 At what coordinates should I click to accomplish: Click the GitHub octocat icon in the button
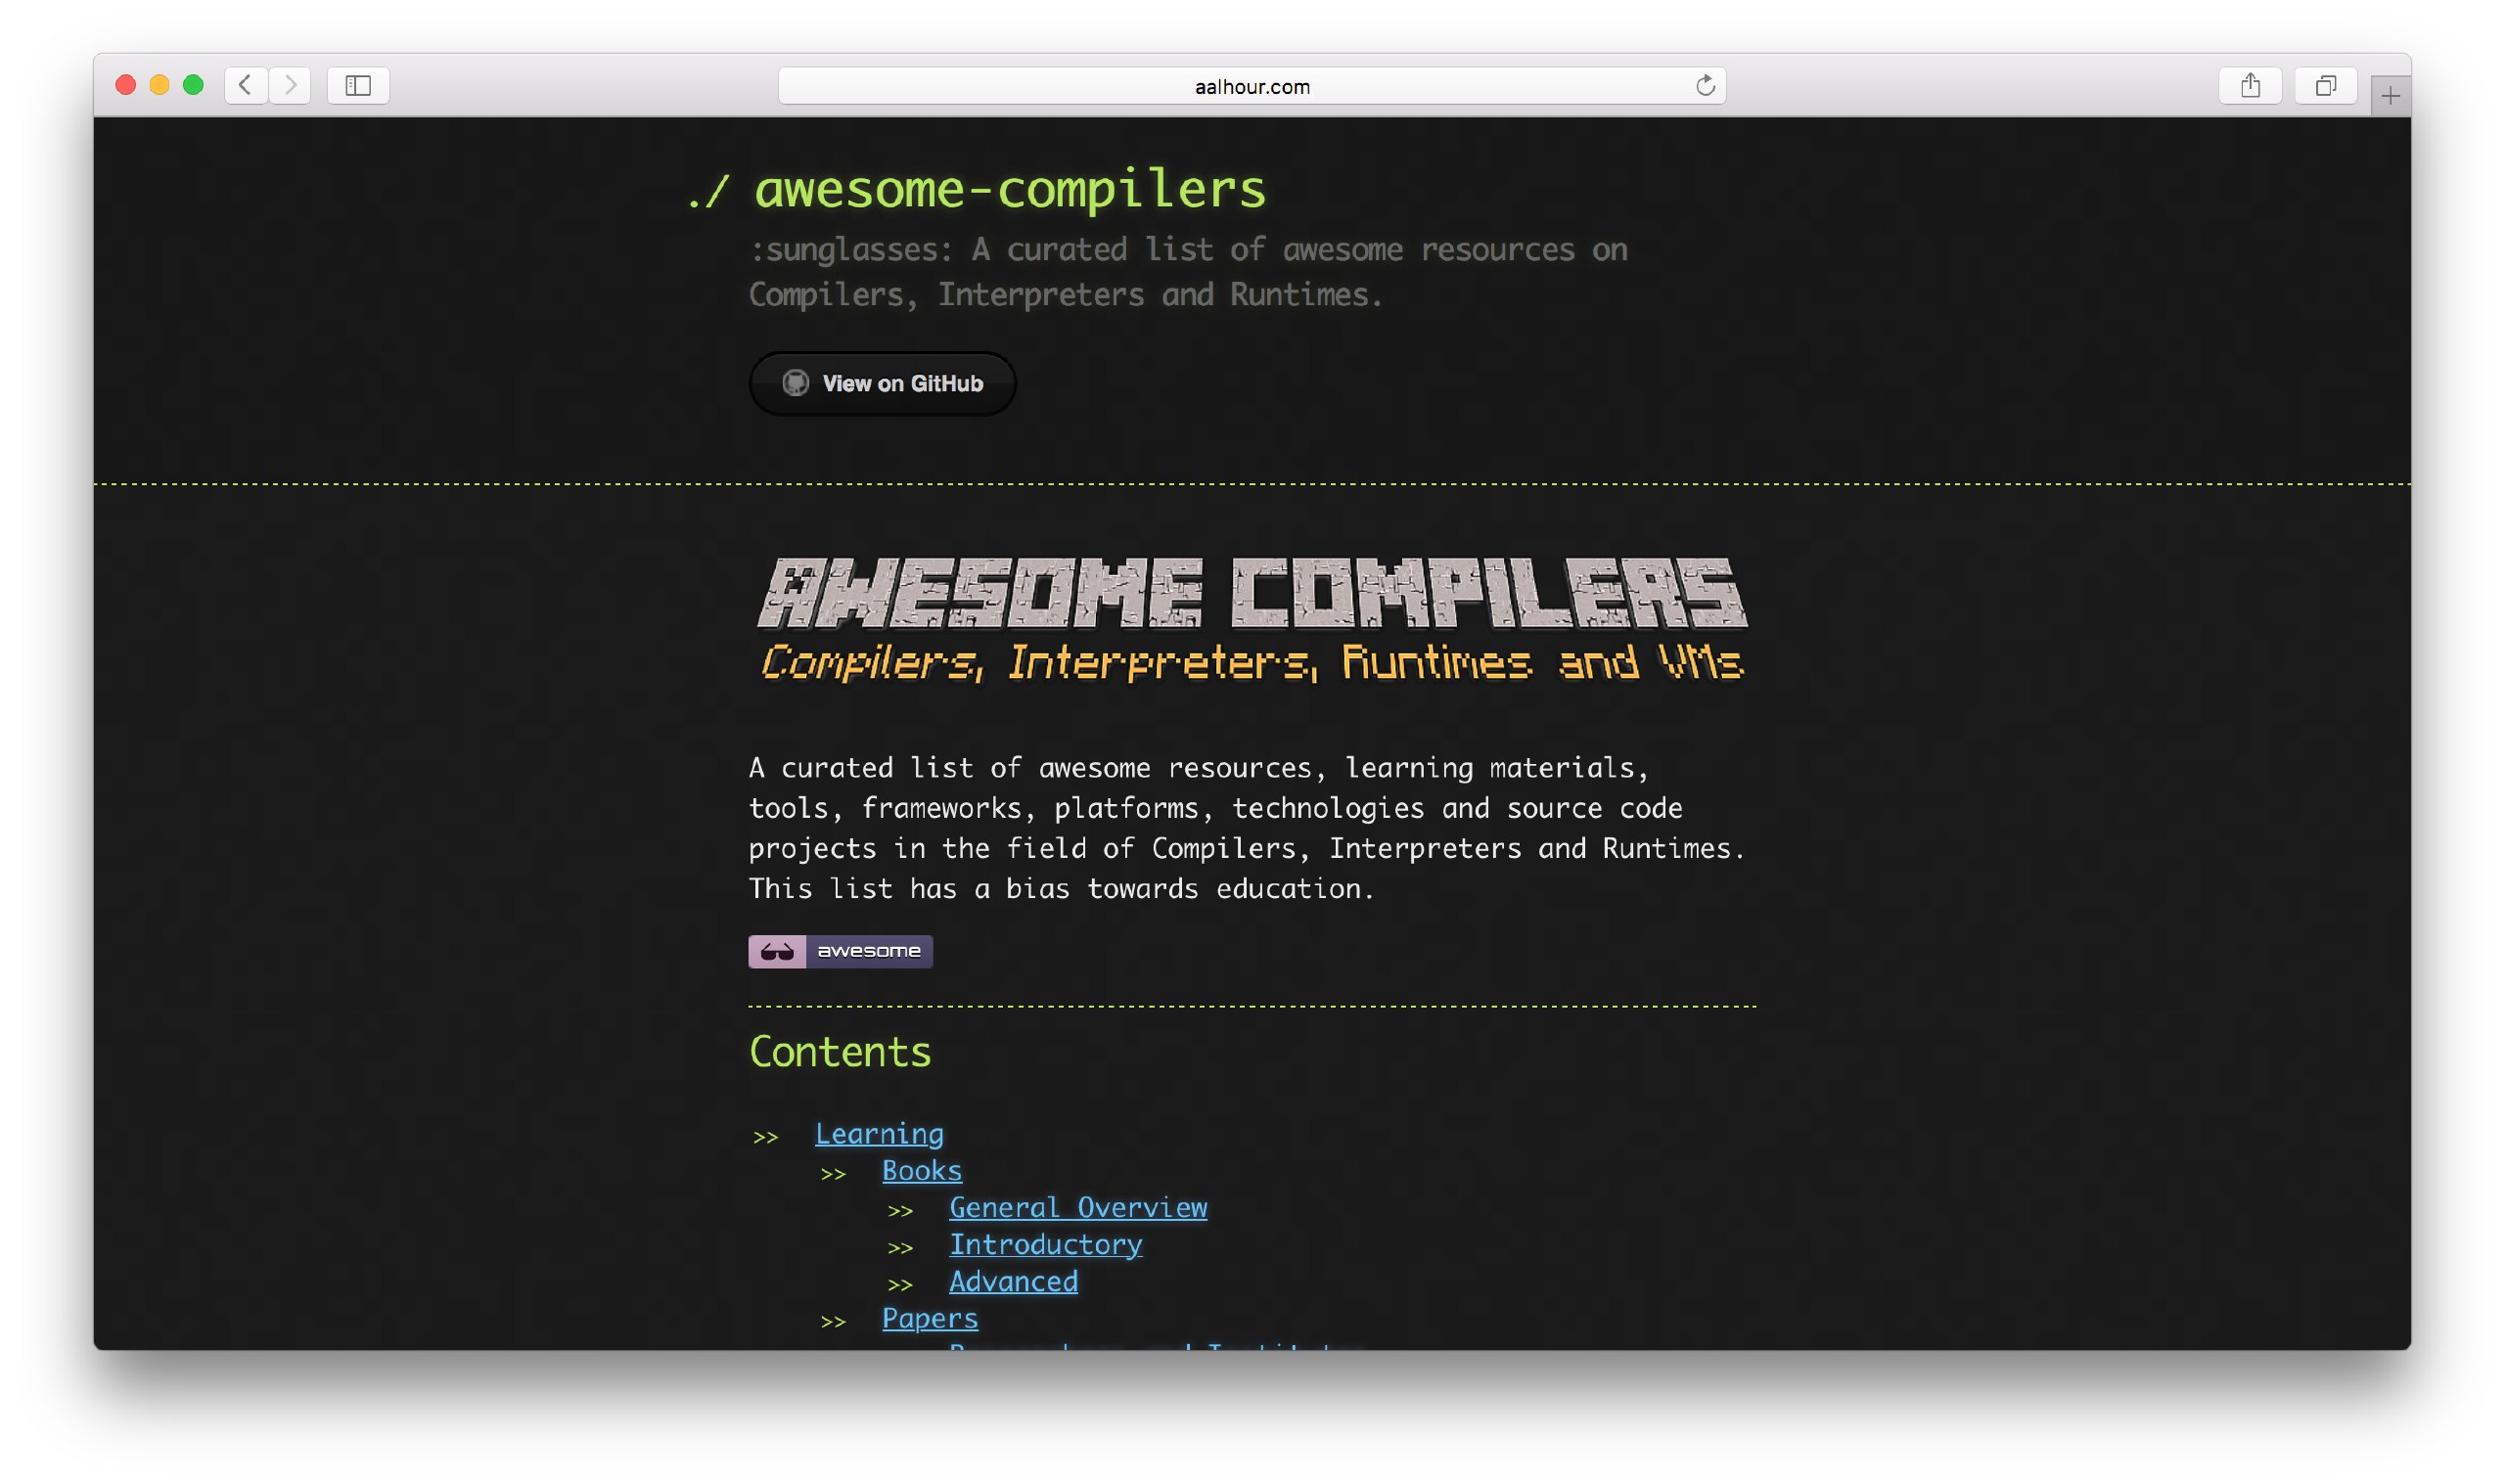[x=795, y=383]
